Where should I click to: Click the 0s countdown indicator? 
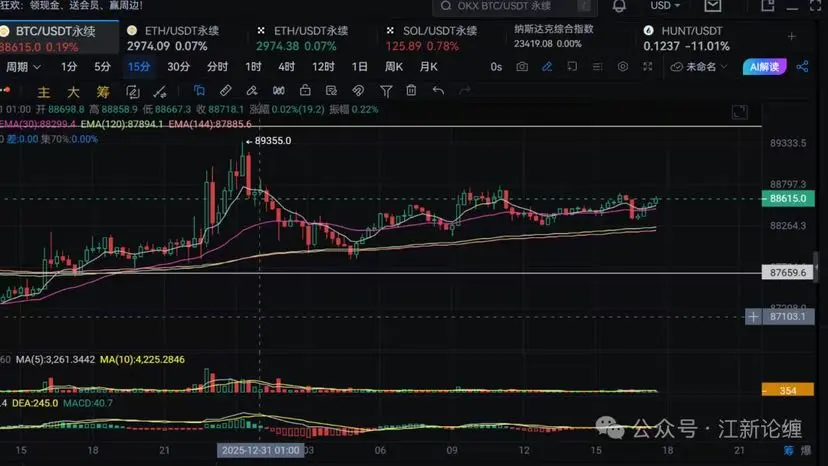(496, 67)
